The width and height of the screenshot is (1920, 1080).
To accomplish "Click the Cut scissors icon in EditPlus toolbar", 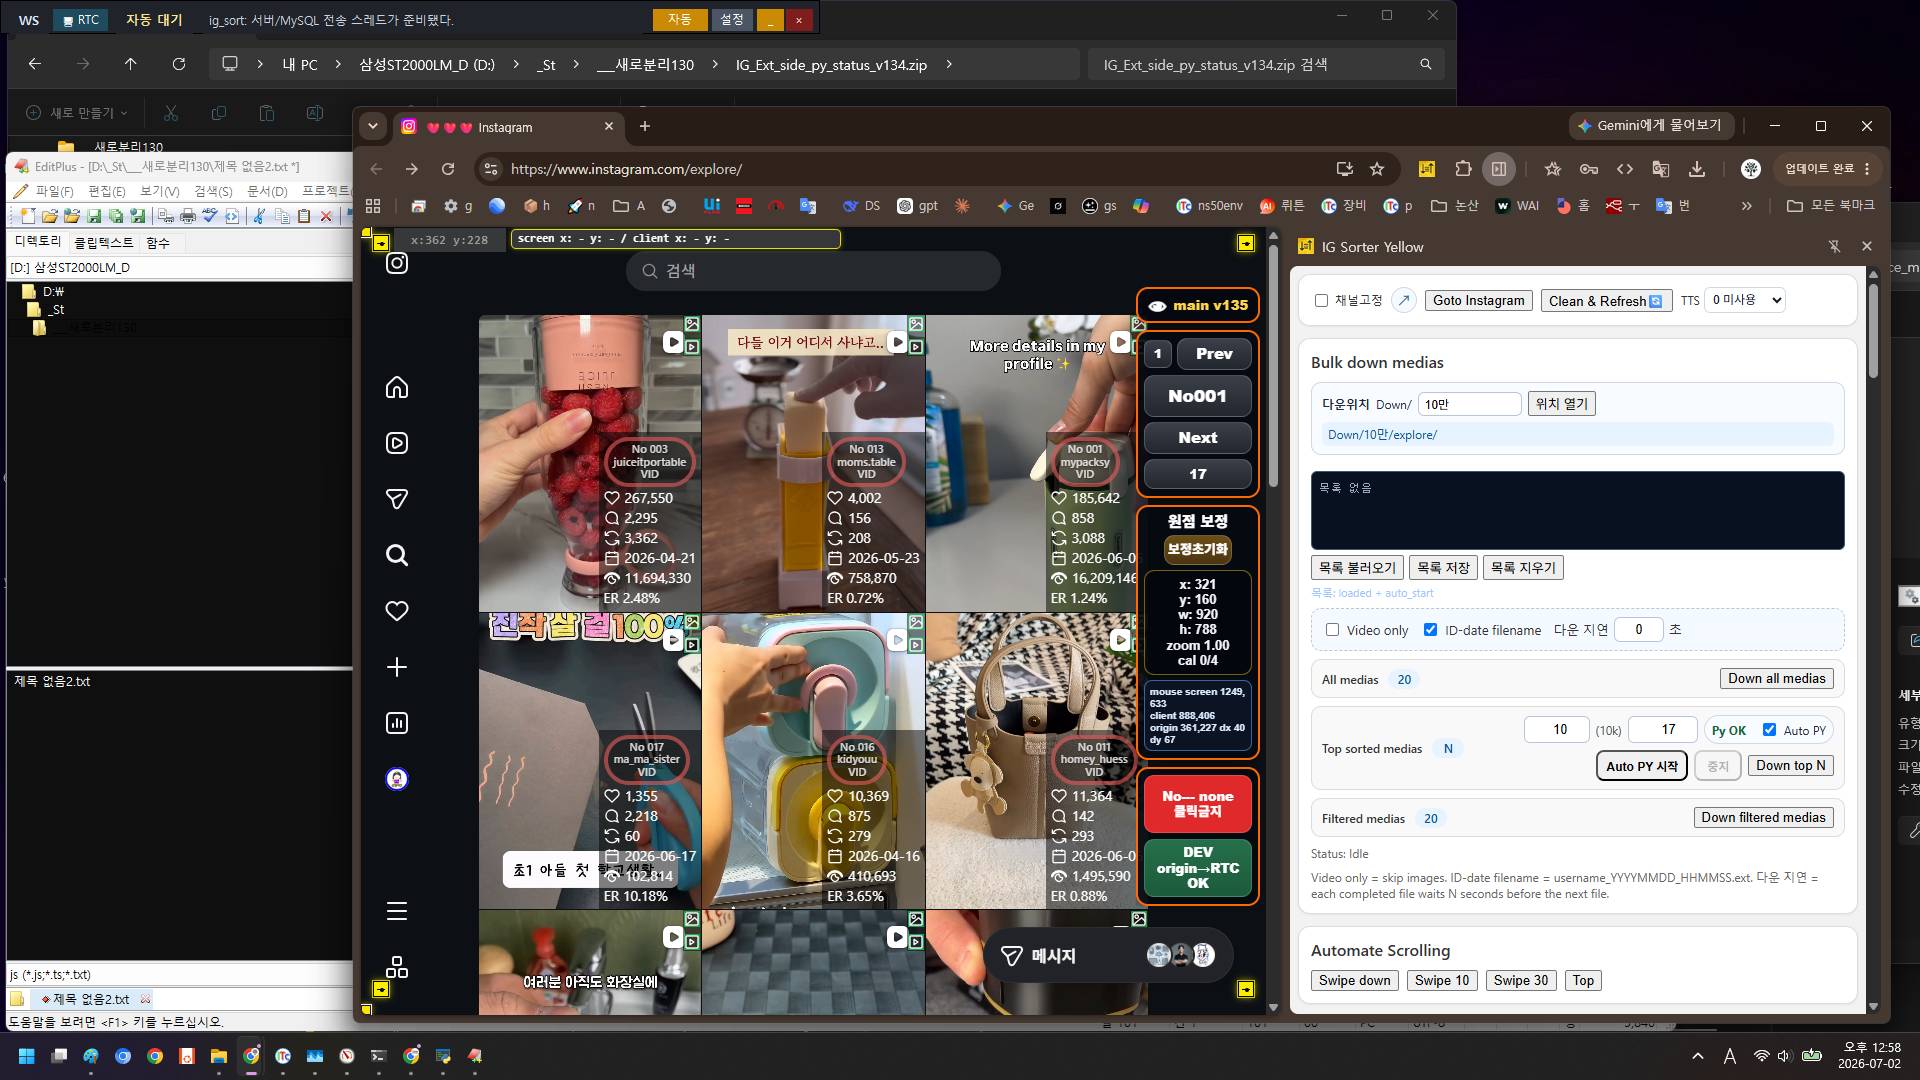I will tap(259, 216).
